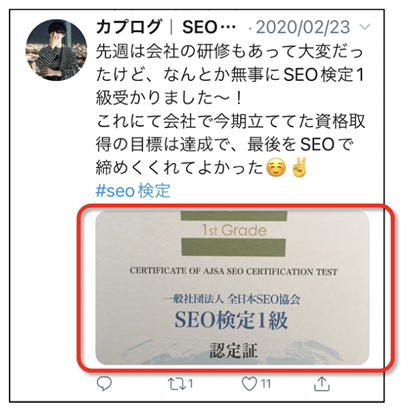Click the 一般社団法人 全日本SEO協会 line
408x415 pixels.
(232, 299)
